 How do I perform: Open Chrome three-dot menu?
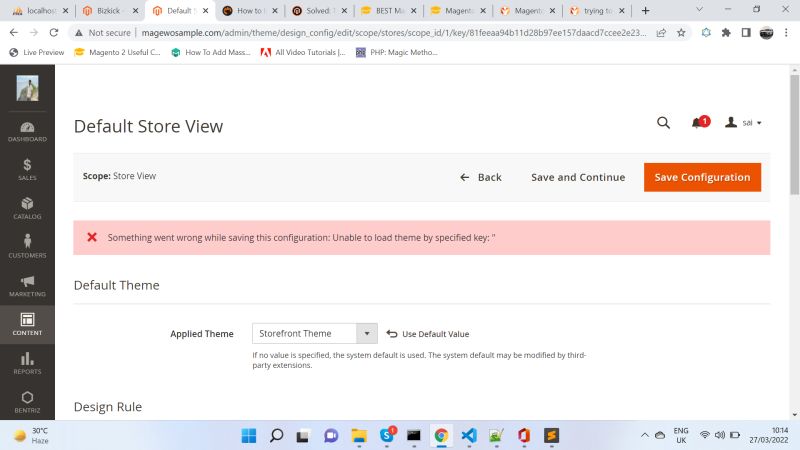(786, 33)
